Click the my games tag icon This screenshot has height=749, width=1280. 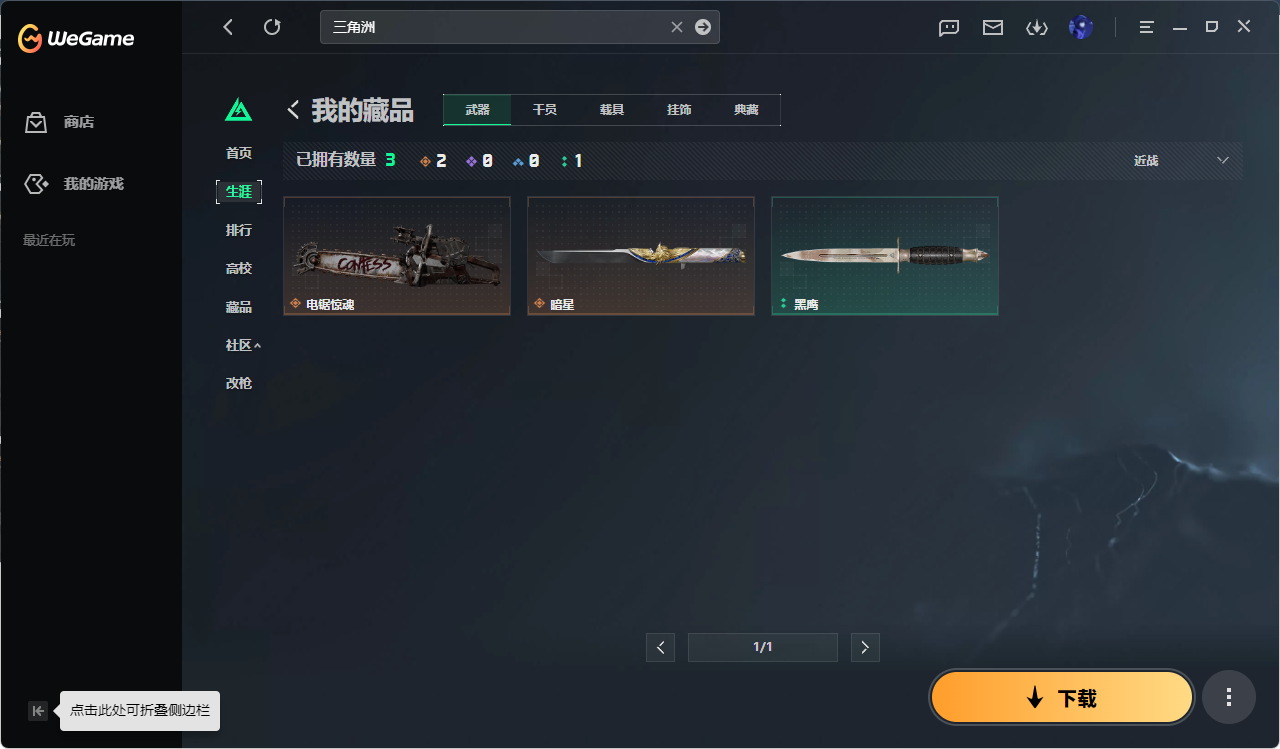36,184
